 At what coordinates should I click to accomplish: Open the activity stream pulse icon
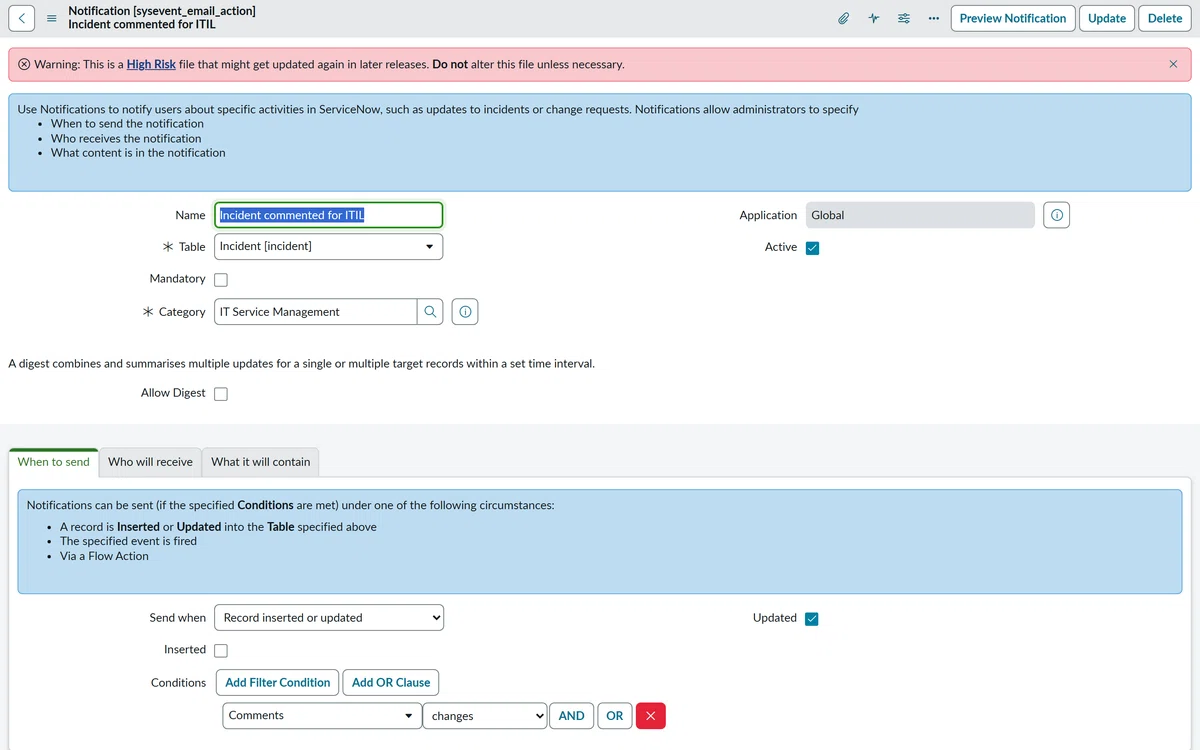click(874, 18)
